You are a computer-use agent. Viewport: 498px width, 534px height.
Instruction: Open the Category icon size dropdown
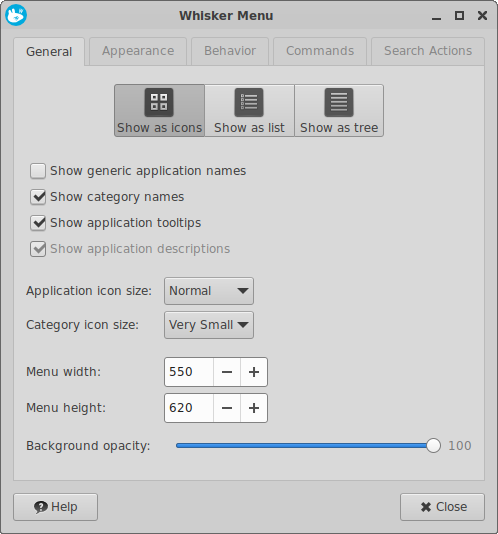pos(209,325)
